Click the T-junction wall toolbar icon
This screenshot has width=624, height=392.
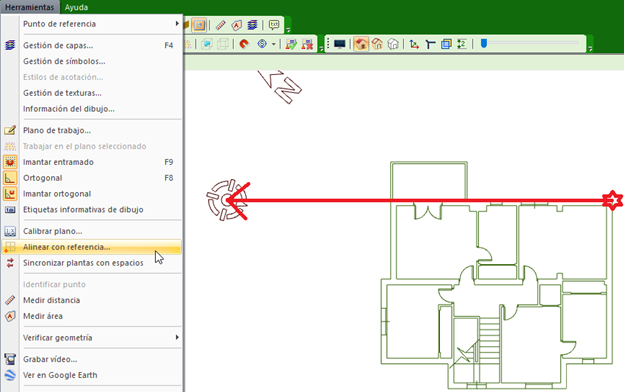[x=430, y=44]
